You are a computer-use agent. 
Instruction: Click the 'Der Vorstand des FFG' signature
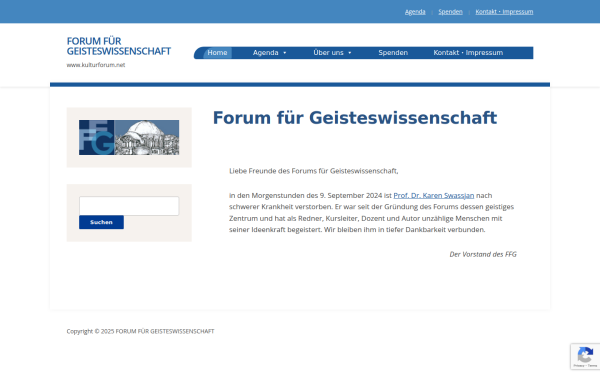[x=483, y=254]
